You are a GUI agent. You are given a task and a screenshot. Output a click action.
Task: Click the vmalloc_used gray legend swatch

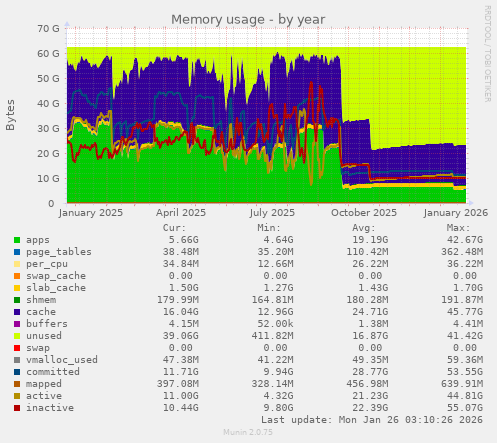tap(17, 360)
